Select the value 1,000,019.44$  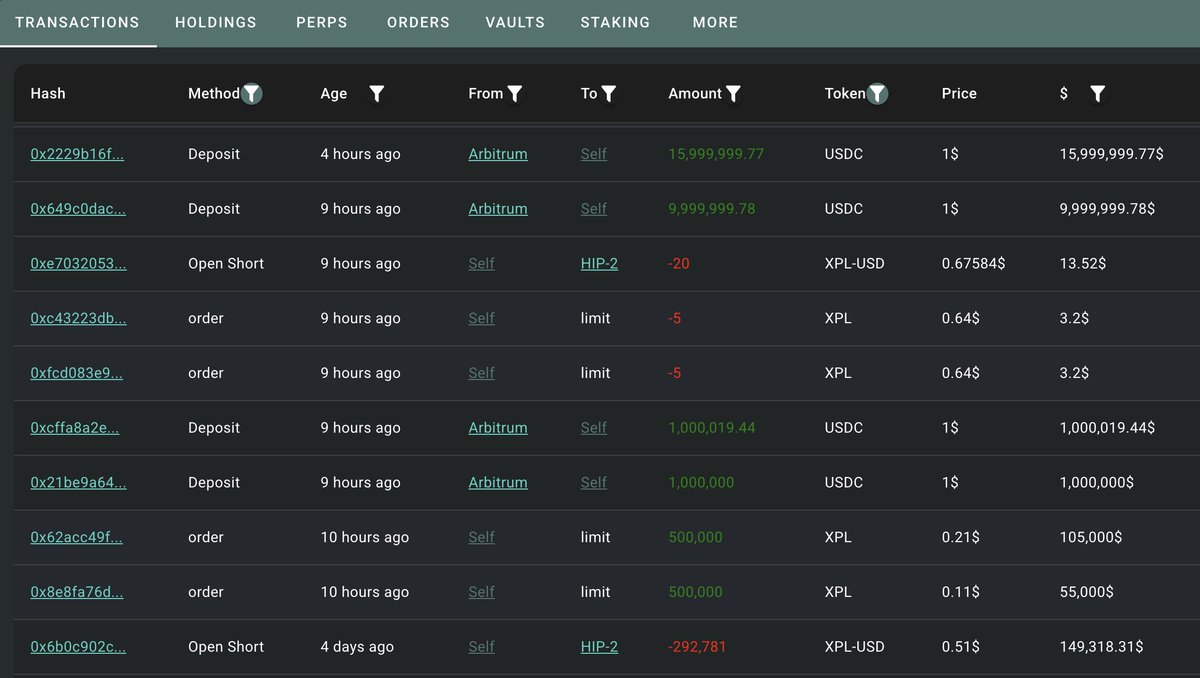pyautogui.click(x=1107, y=428)
